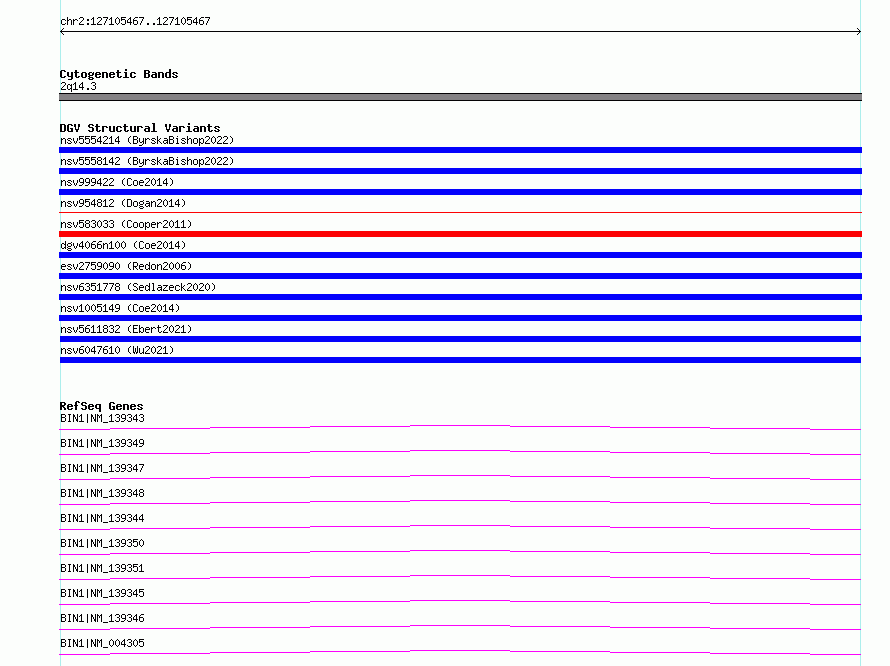Viewport: 890px width, 666px height.
Task: Click the magenta line for BIN1|NM_139343
Action: click(460, 428)
